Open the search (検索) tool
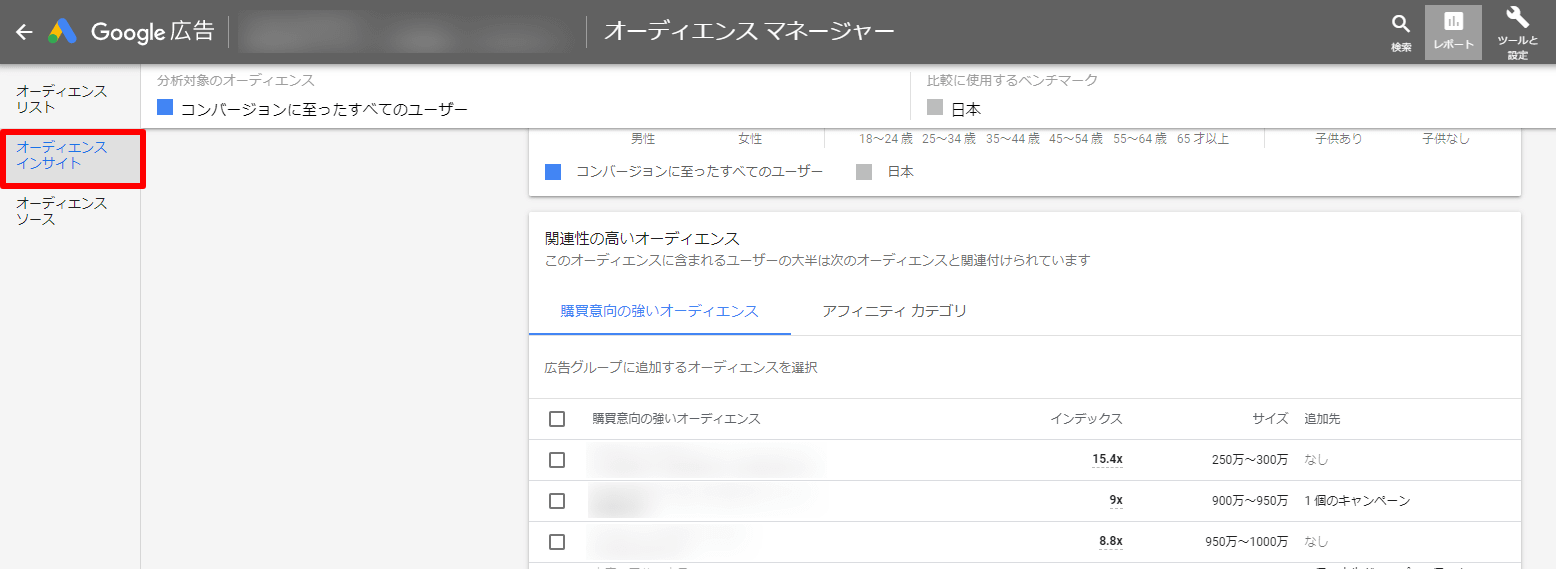Image resolution: width=1556 pixels, height=569 pixels. pyautogui.click(x=1401, y=32)
